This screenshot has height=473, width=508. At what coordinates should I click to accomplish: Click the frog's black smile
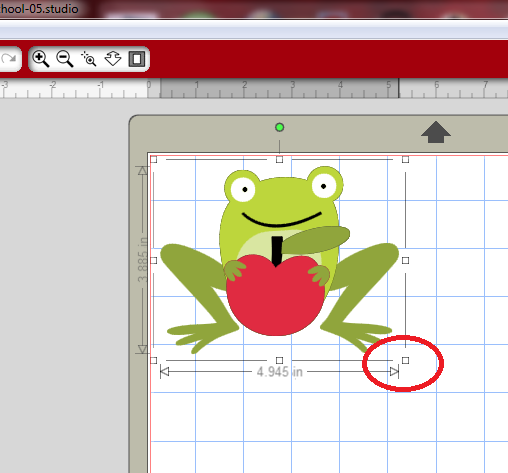click(282, 220)
